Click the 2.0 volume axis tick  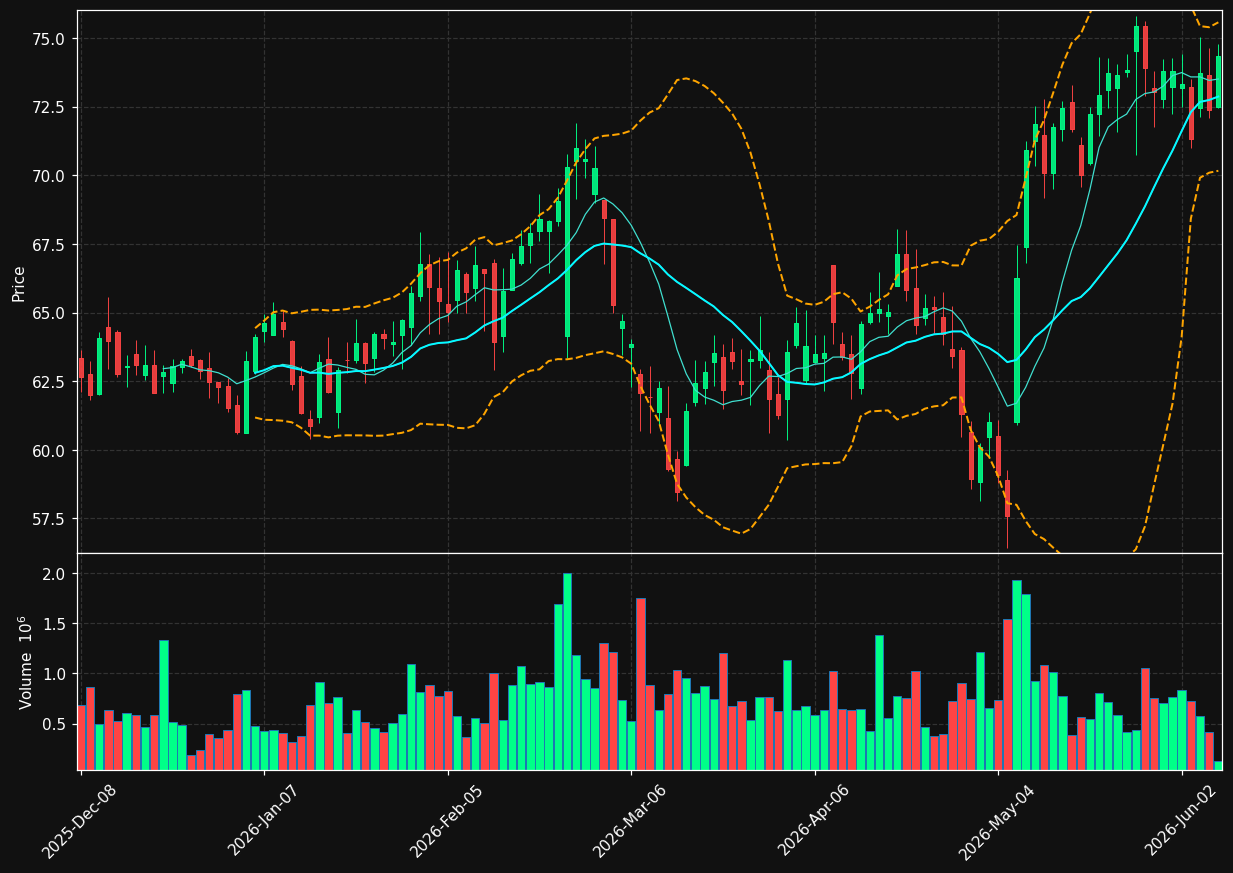[56, 574]
